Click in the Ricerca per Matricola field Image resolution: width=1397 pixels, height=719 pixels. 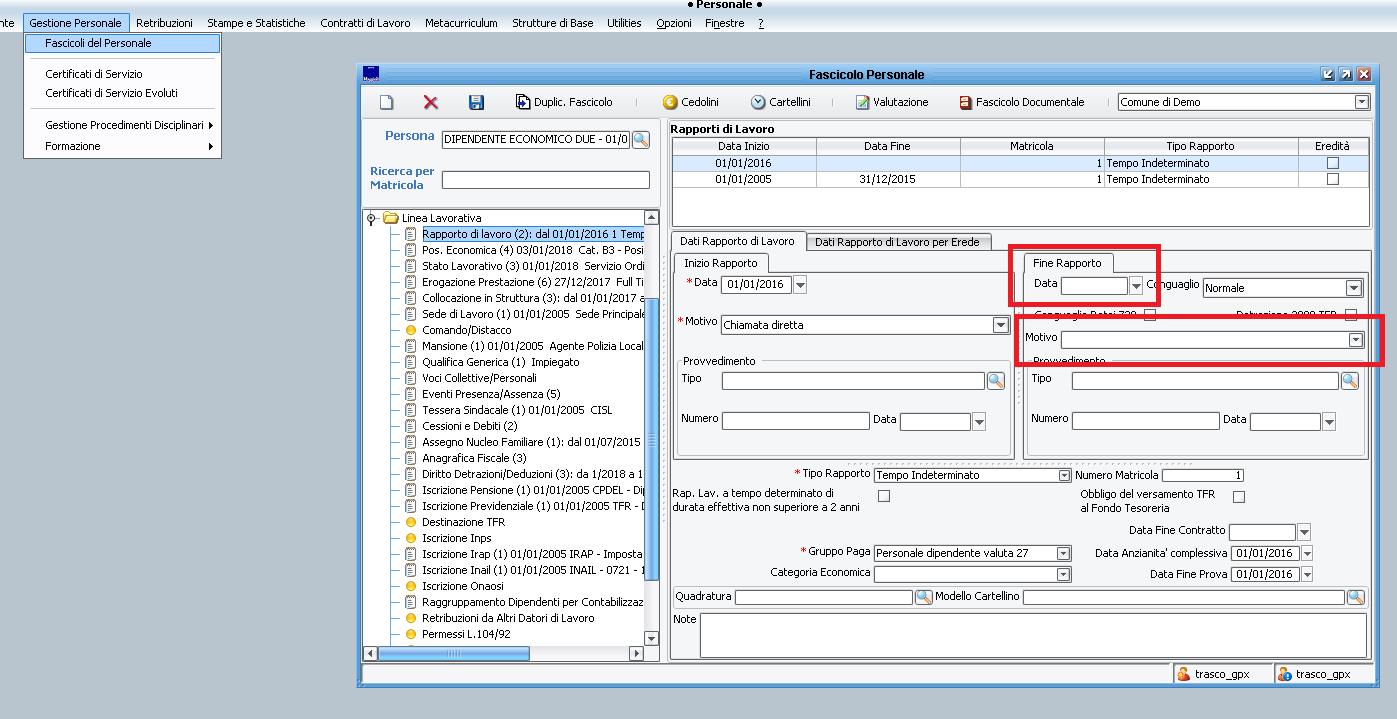pos(545,180)
